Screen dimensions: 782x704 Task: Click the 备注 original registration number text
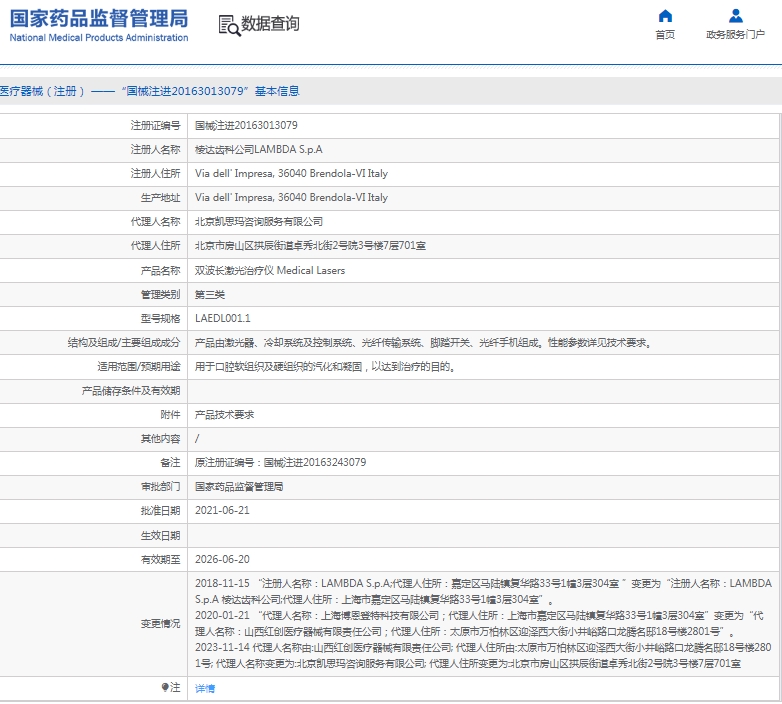pos(280,462)
